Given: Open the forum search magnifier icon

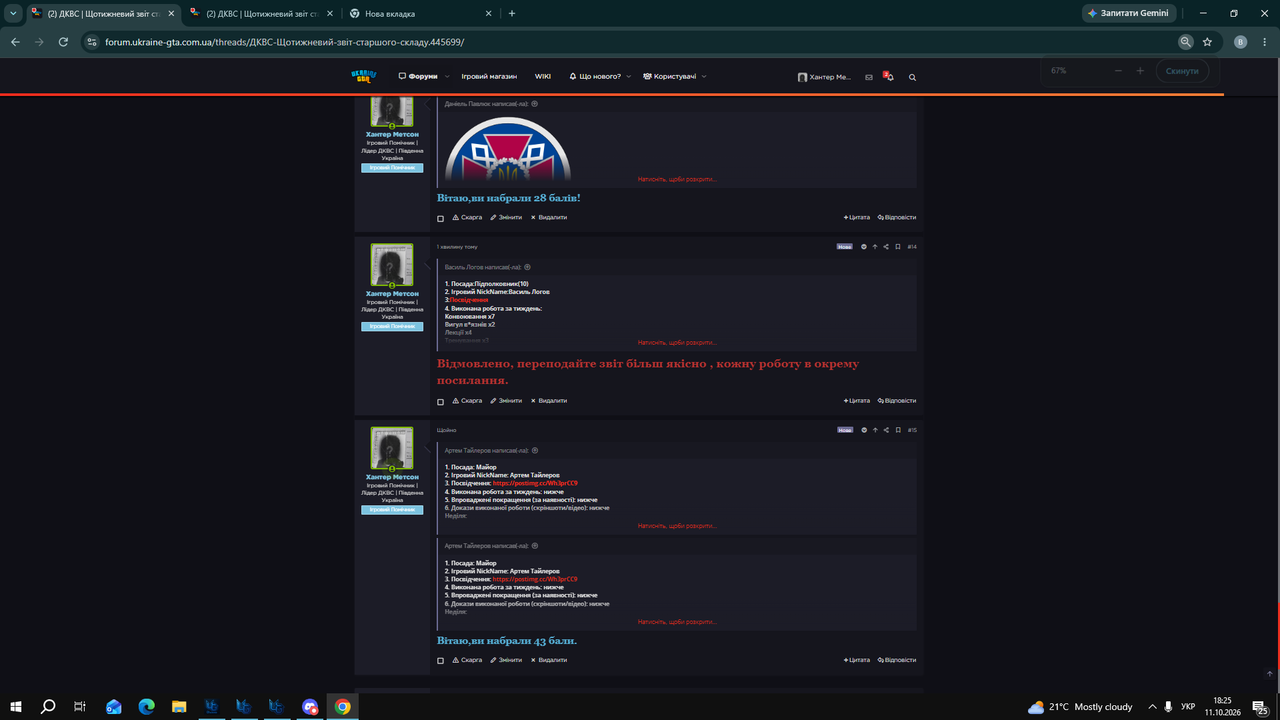Looking at the screenshot, I should point(912,77).
